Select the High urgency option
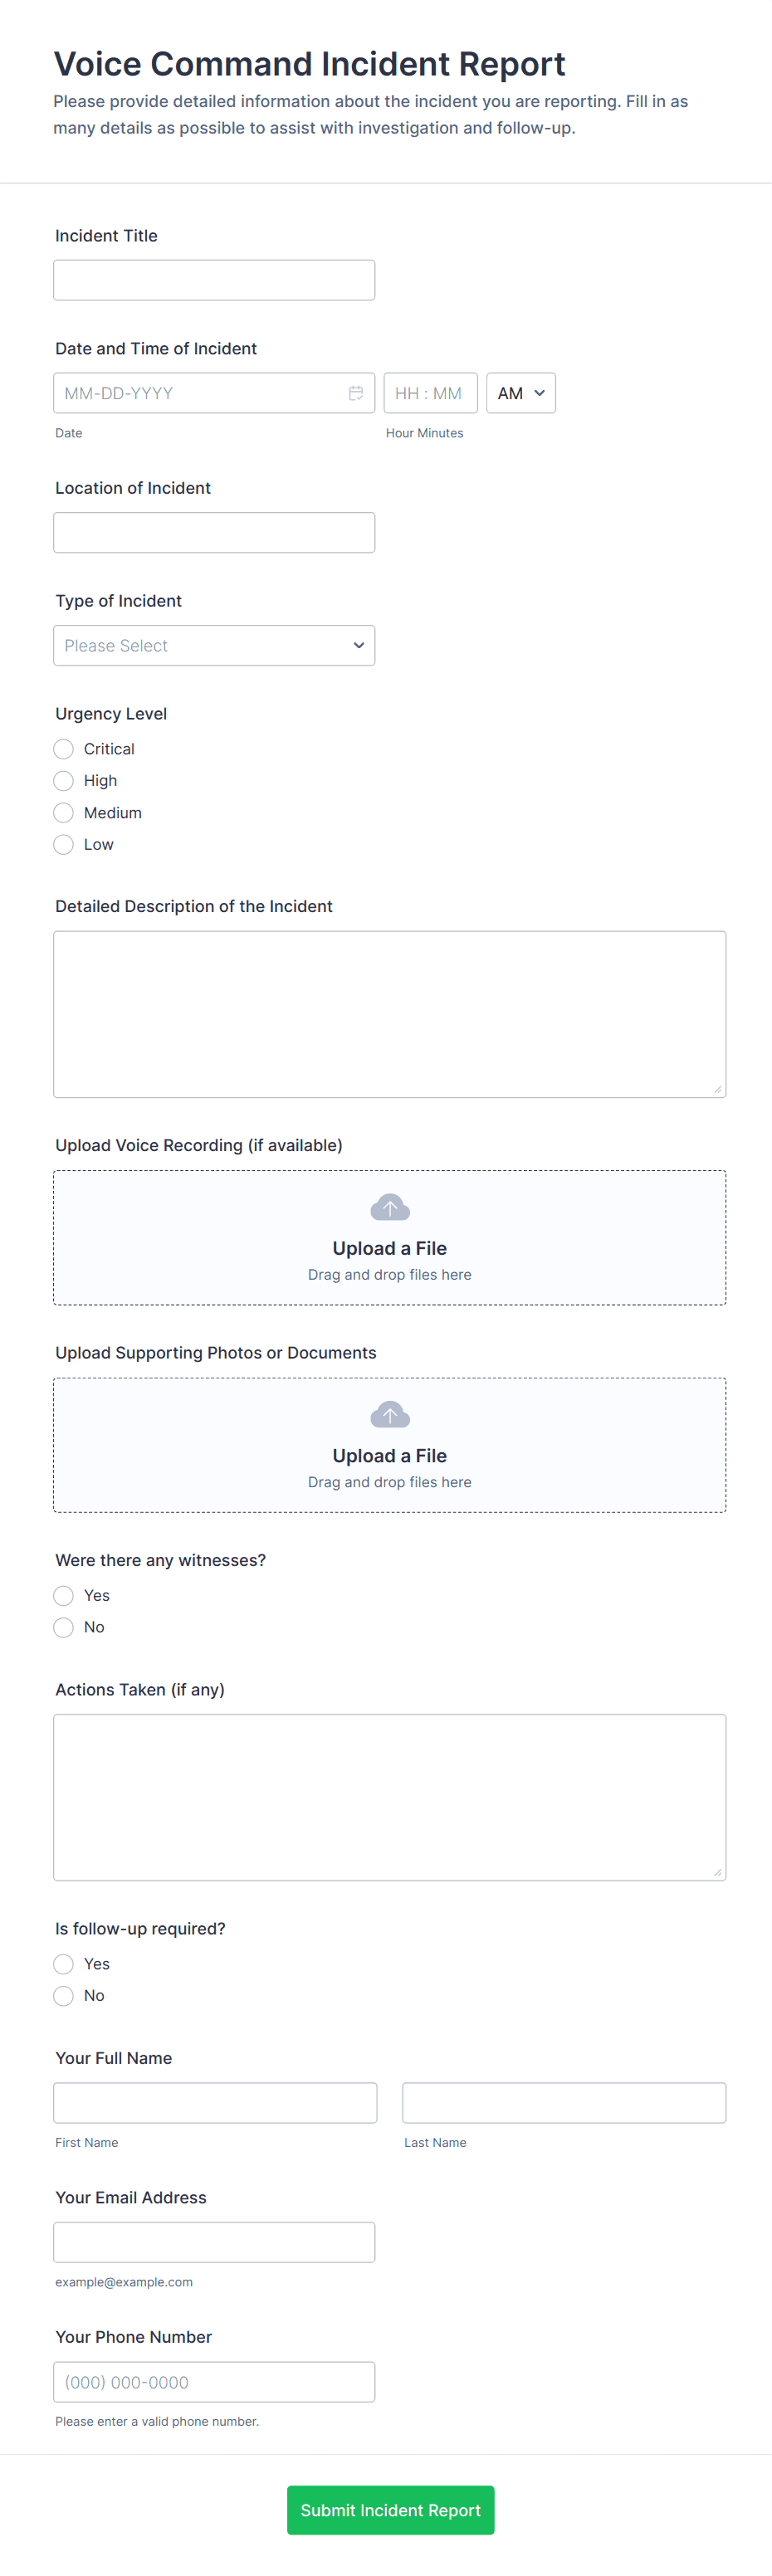 pos(64,781)
